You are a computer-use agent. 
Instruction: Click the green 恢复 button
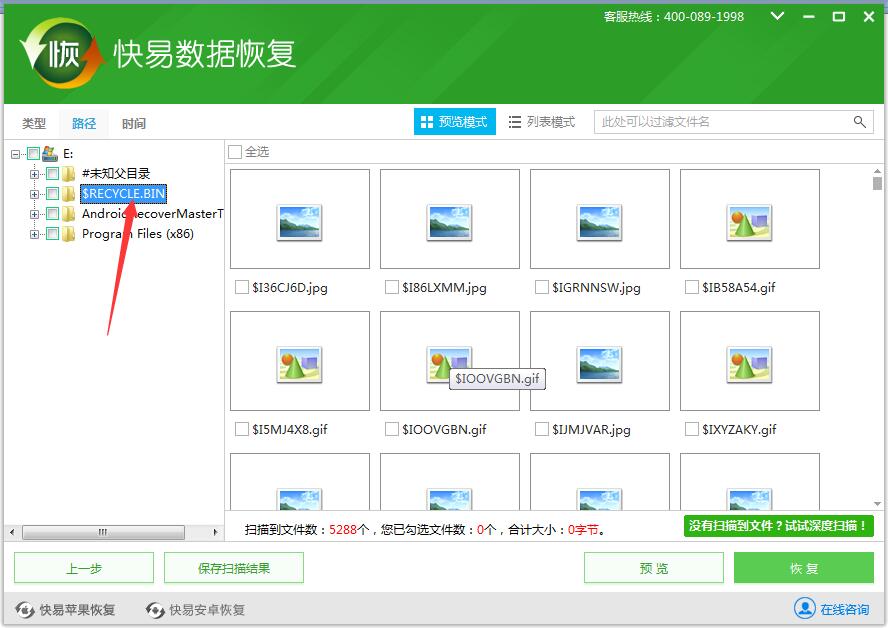tap(804, 567)
